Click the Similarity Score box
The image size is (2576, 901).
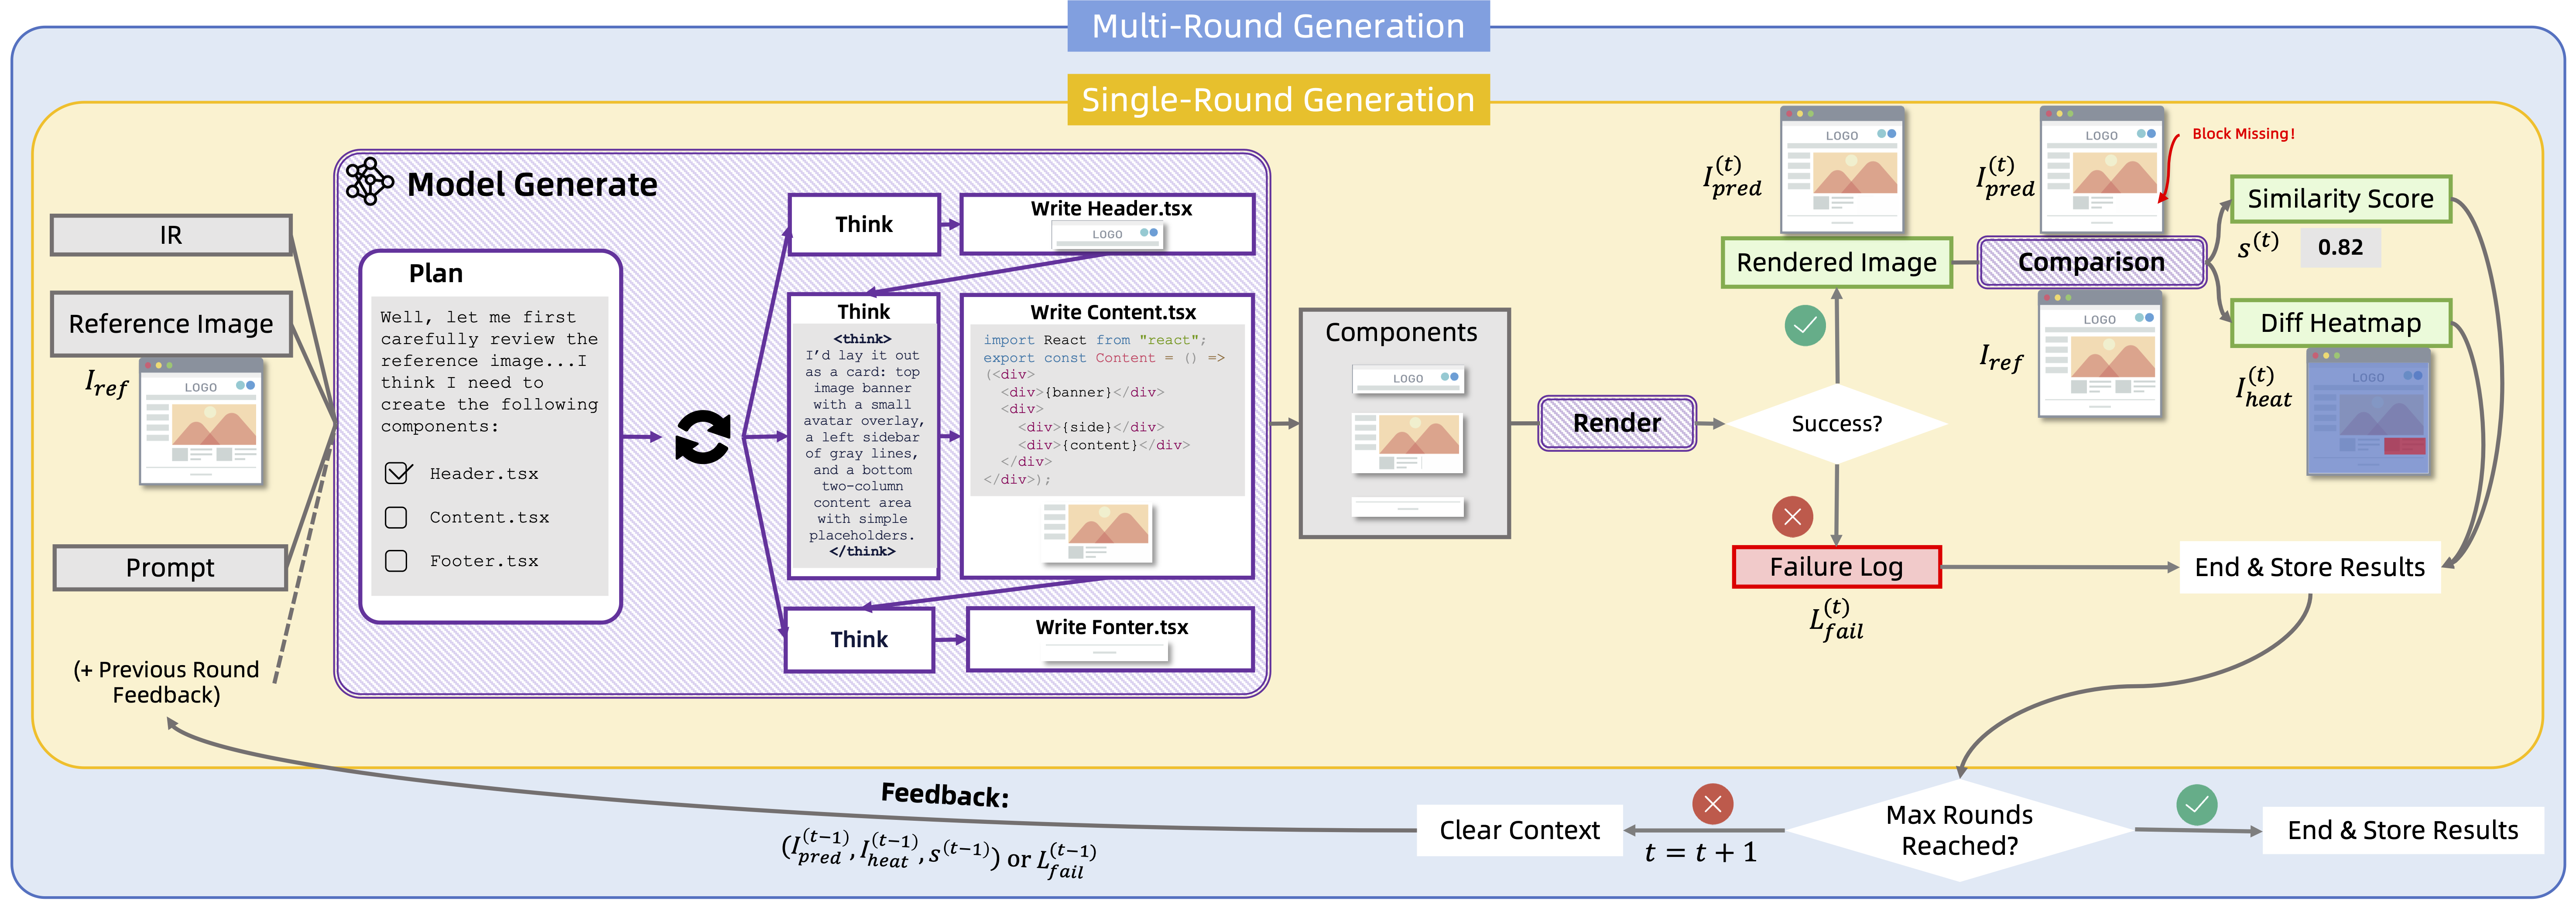[x=2340, y=199]
